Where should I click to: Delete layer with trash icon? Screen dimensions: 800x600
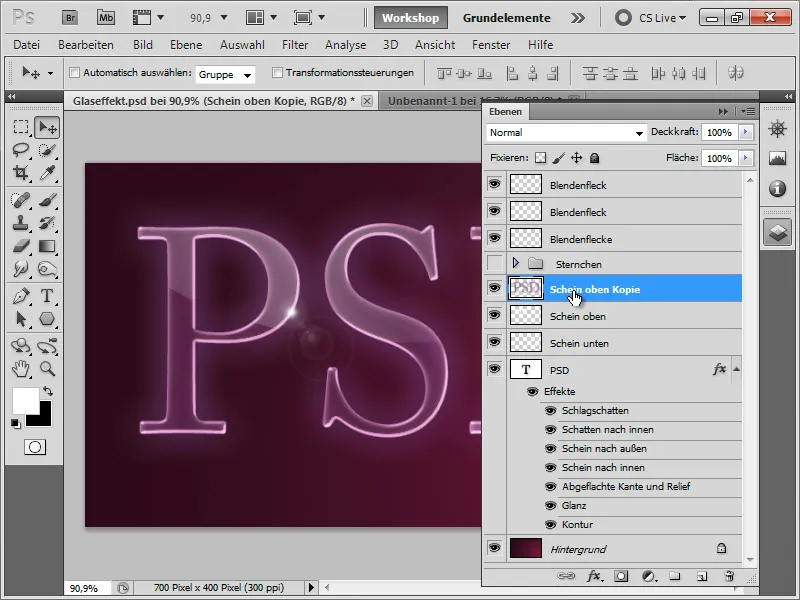[729, 576]
